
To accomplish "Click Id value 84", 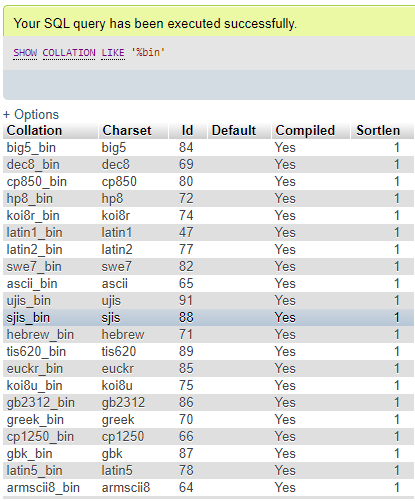I will tap(186, 148).
